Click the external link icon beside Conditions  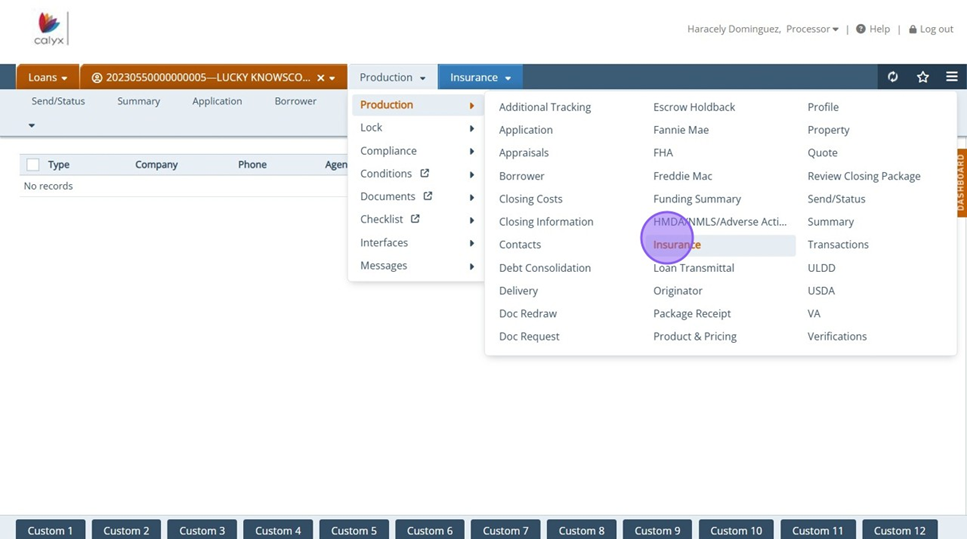(425, 174)
